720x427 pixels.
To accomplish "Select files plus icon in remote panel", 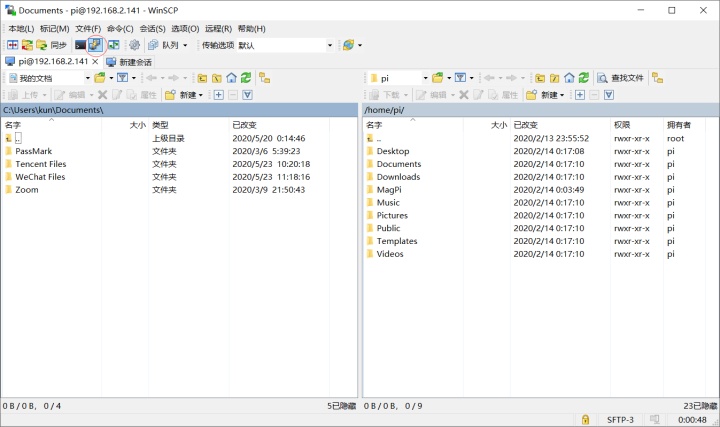I will click(580, 95).
